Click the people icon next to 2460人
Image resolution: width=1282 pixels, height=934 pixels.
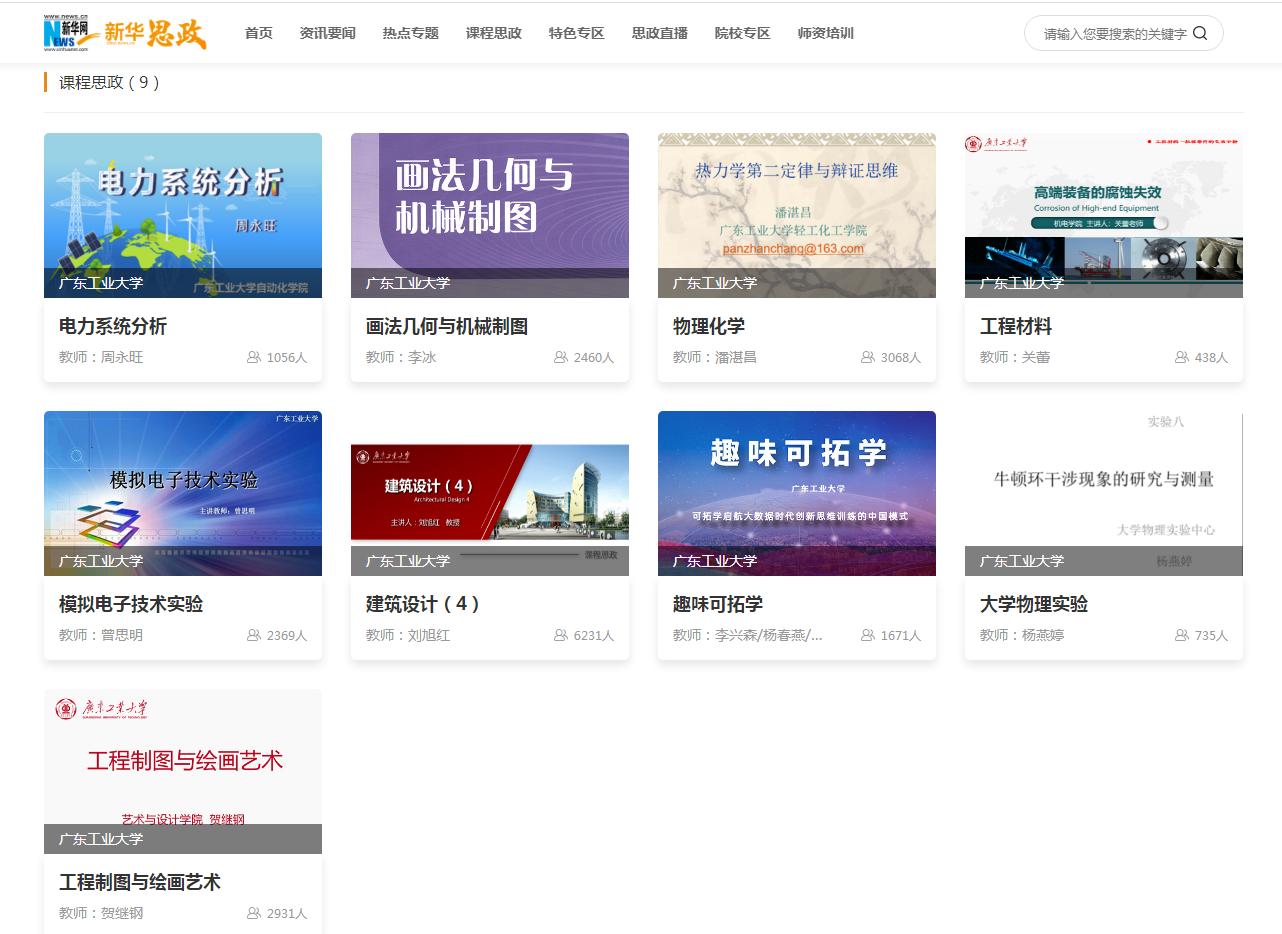tap(561, 357)
